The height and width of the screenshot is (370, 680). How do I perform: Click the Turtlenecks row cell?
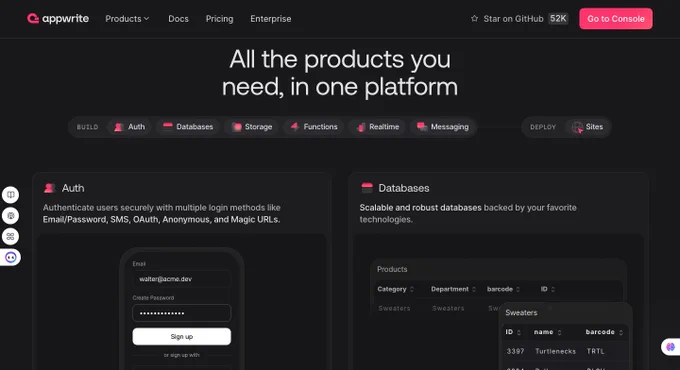pyautogui.click(x=556, y=351)
